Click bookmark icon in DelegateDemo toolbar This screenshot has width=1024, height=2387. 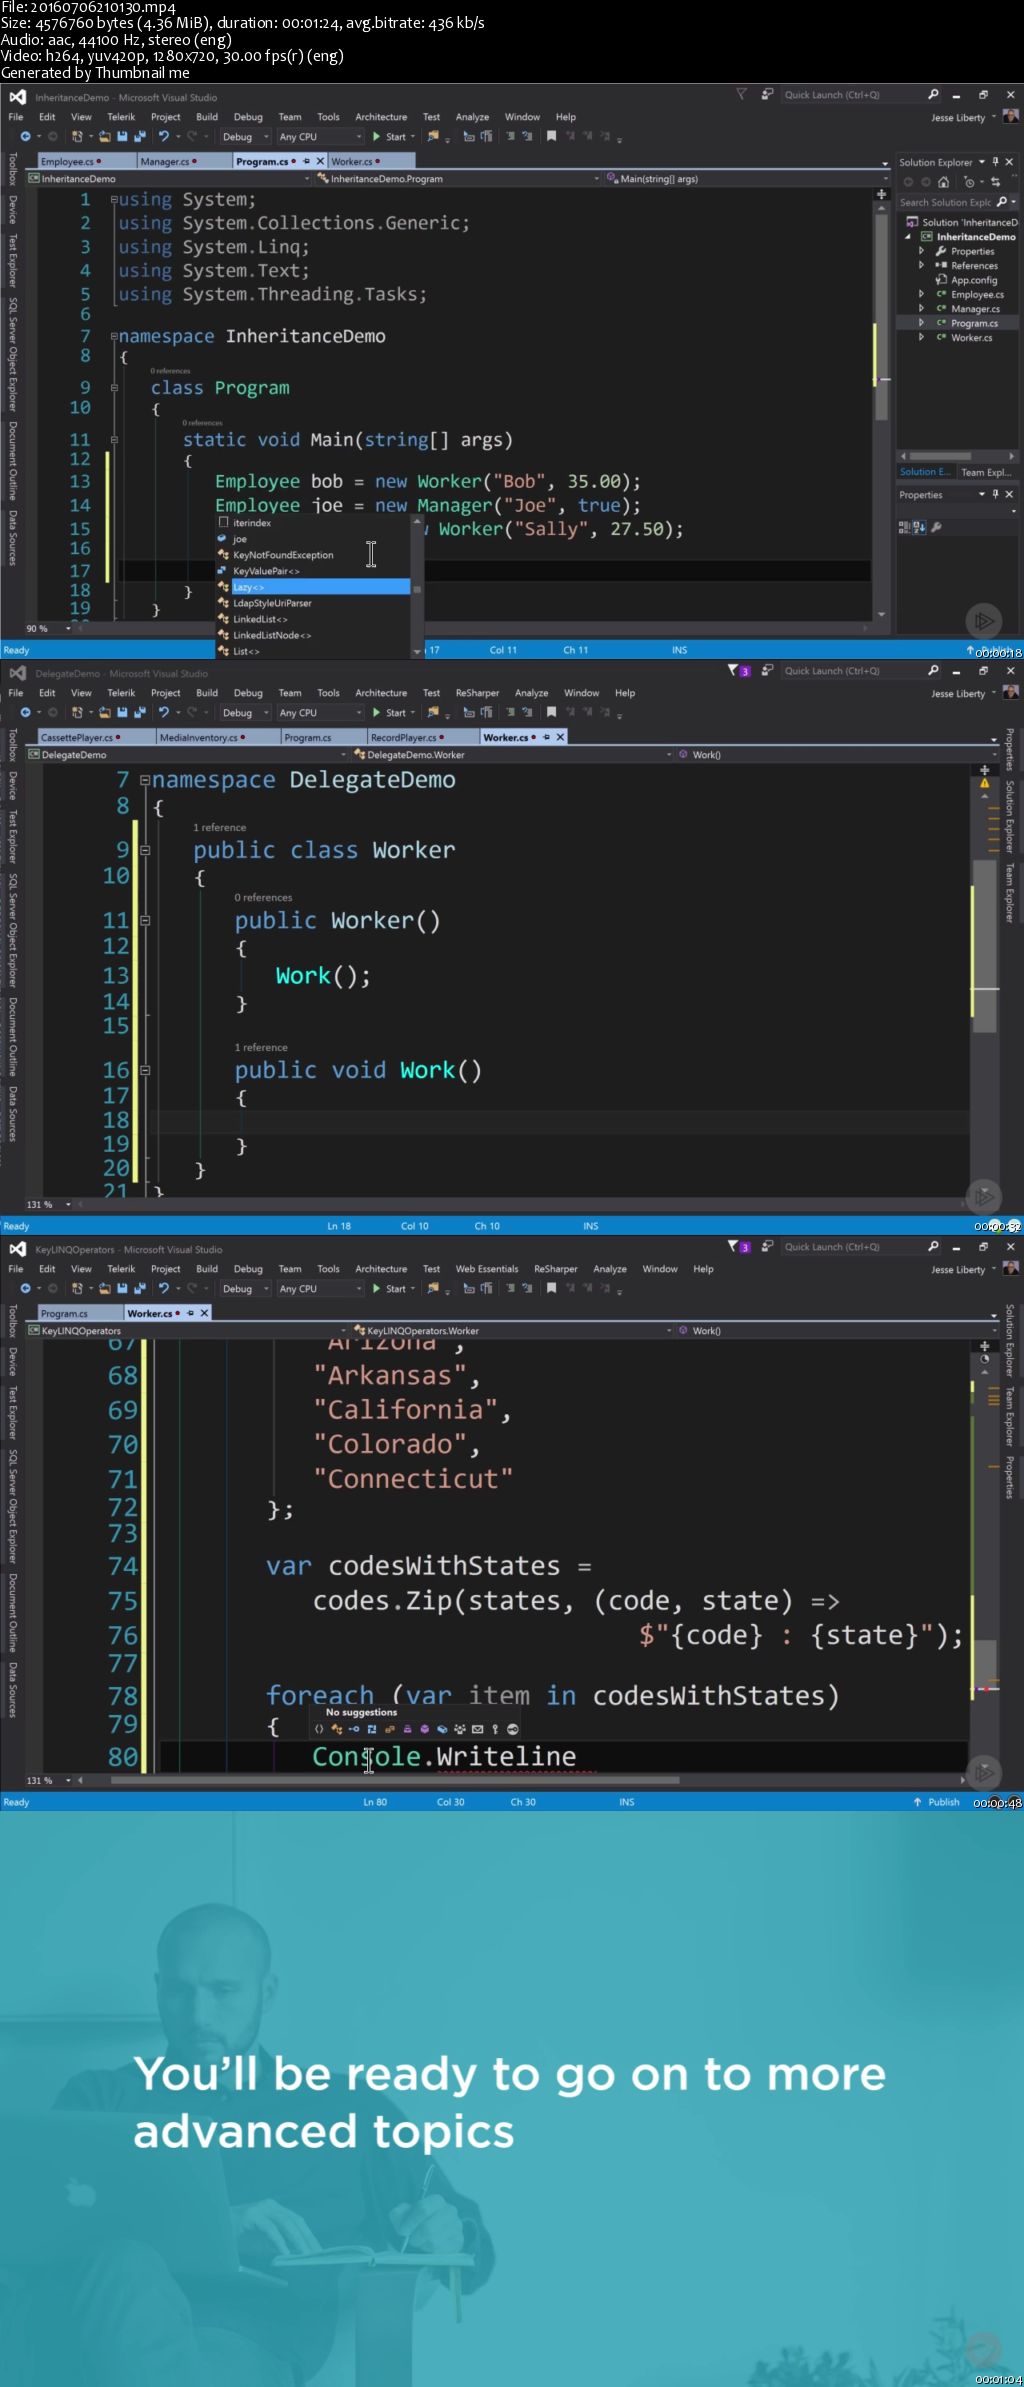551,713
